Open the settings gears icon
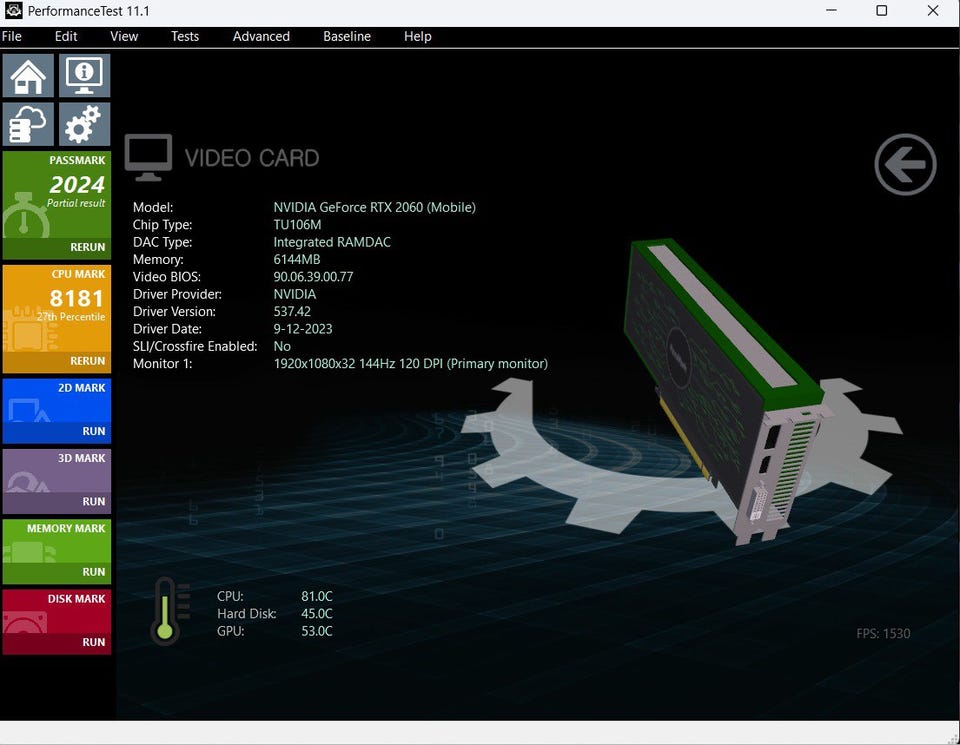960x745 pixels. pyautogui.click(x=84, y=125)
